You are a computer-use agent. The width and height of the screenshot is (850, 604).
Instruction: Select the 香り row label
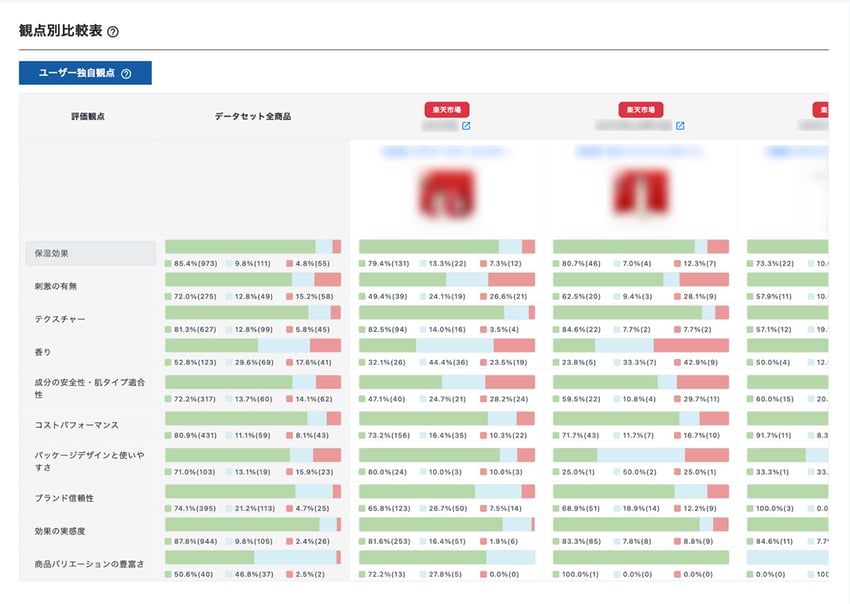tap(43, 352)
